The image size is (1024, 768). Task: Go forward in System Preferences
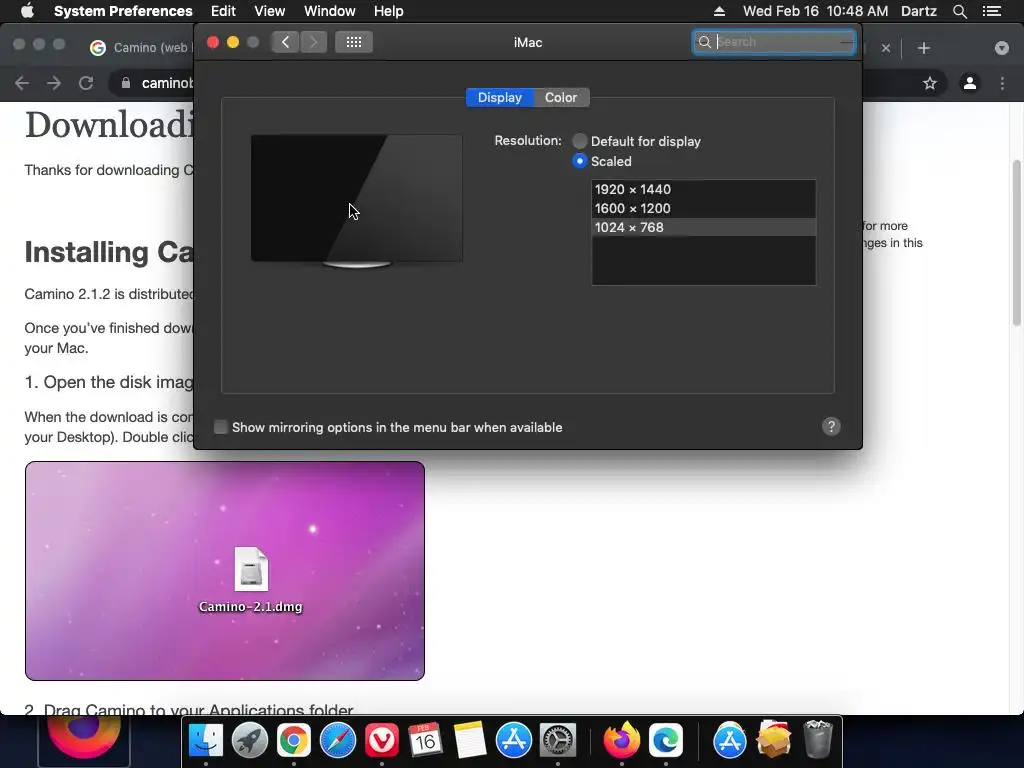(x=313, y=42)
